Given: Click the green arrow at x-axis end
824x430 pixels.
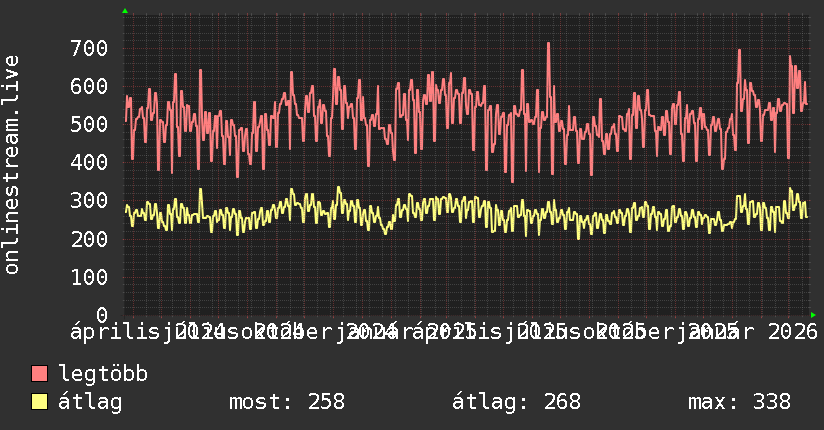Looking at the screenshot, I should (x=813, y=315).
